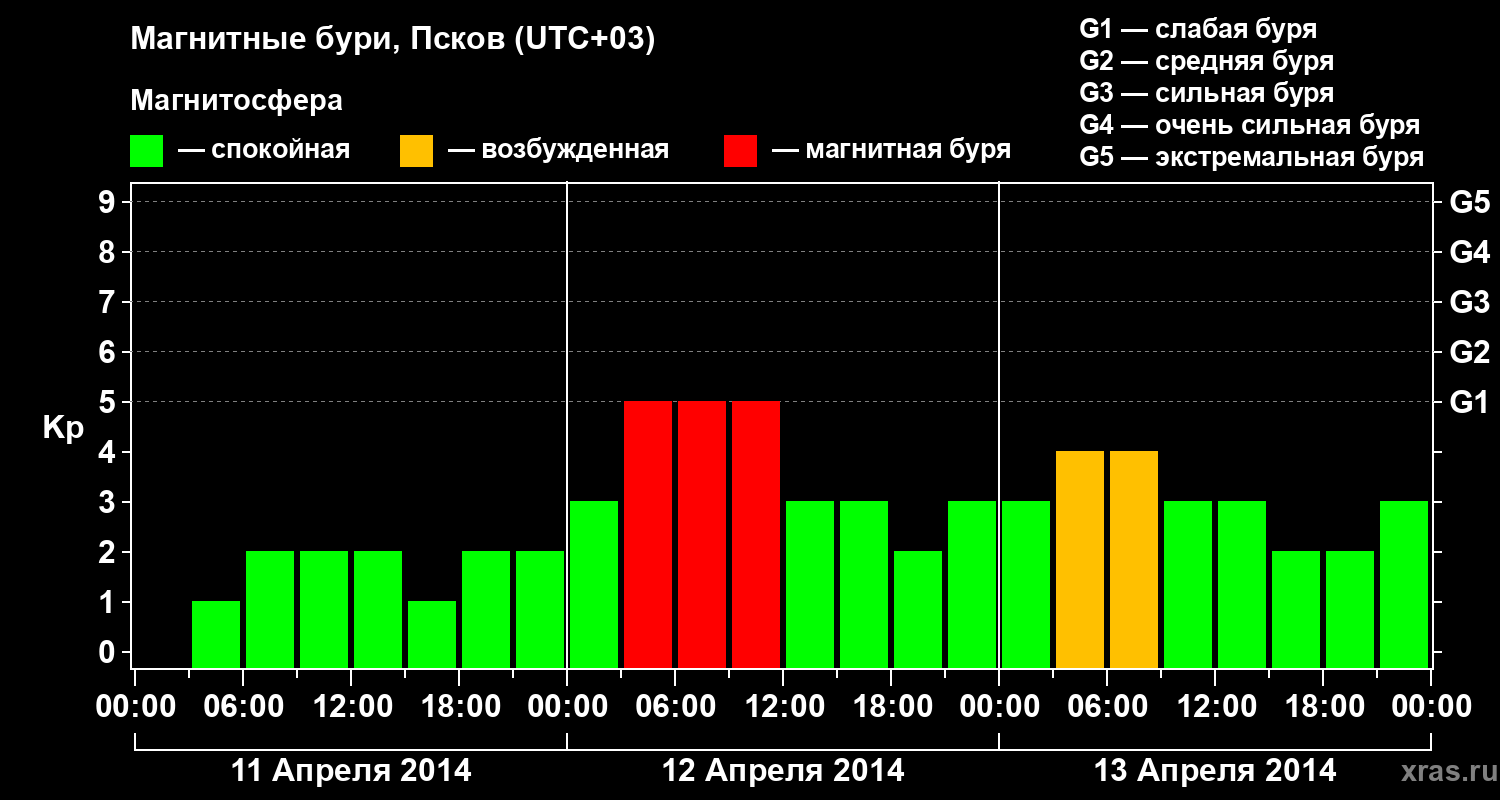Click the G2 label on right axis
The height and width of the screenshot is (800, 1500).
coord(1469,353)
